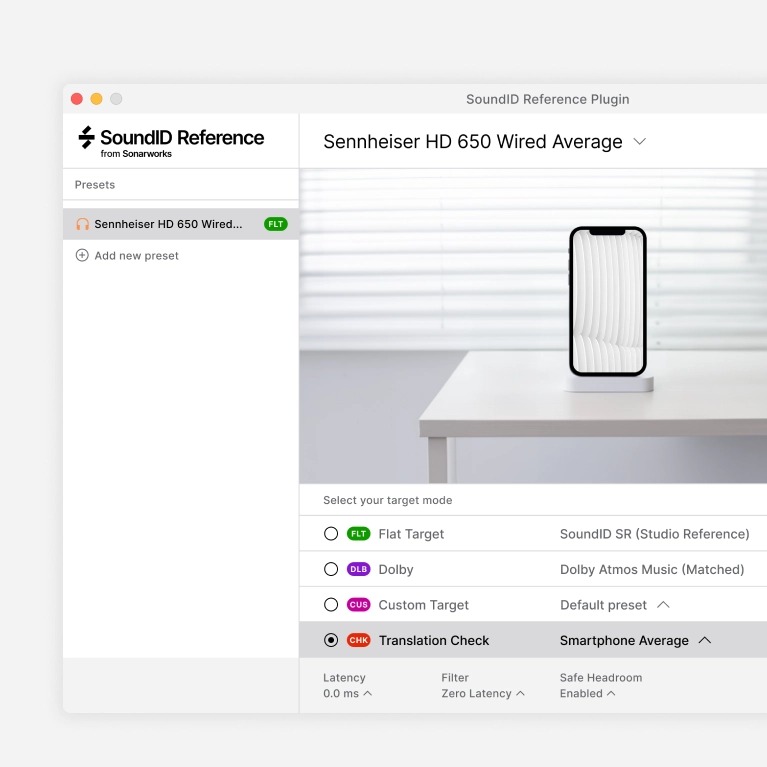Click the magenta CUS badge beside Custom Target

click(x=359, y=605)
